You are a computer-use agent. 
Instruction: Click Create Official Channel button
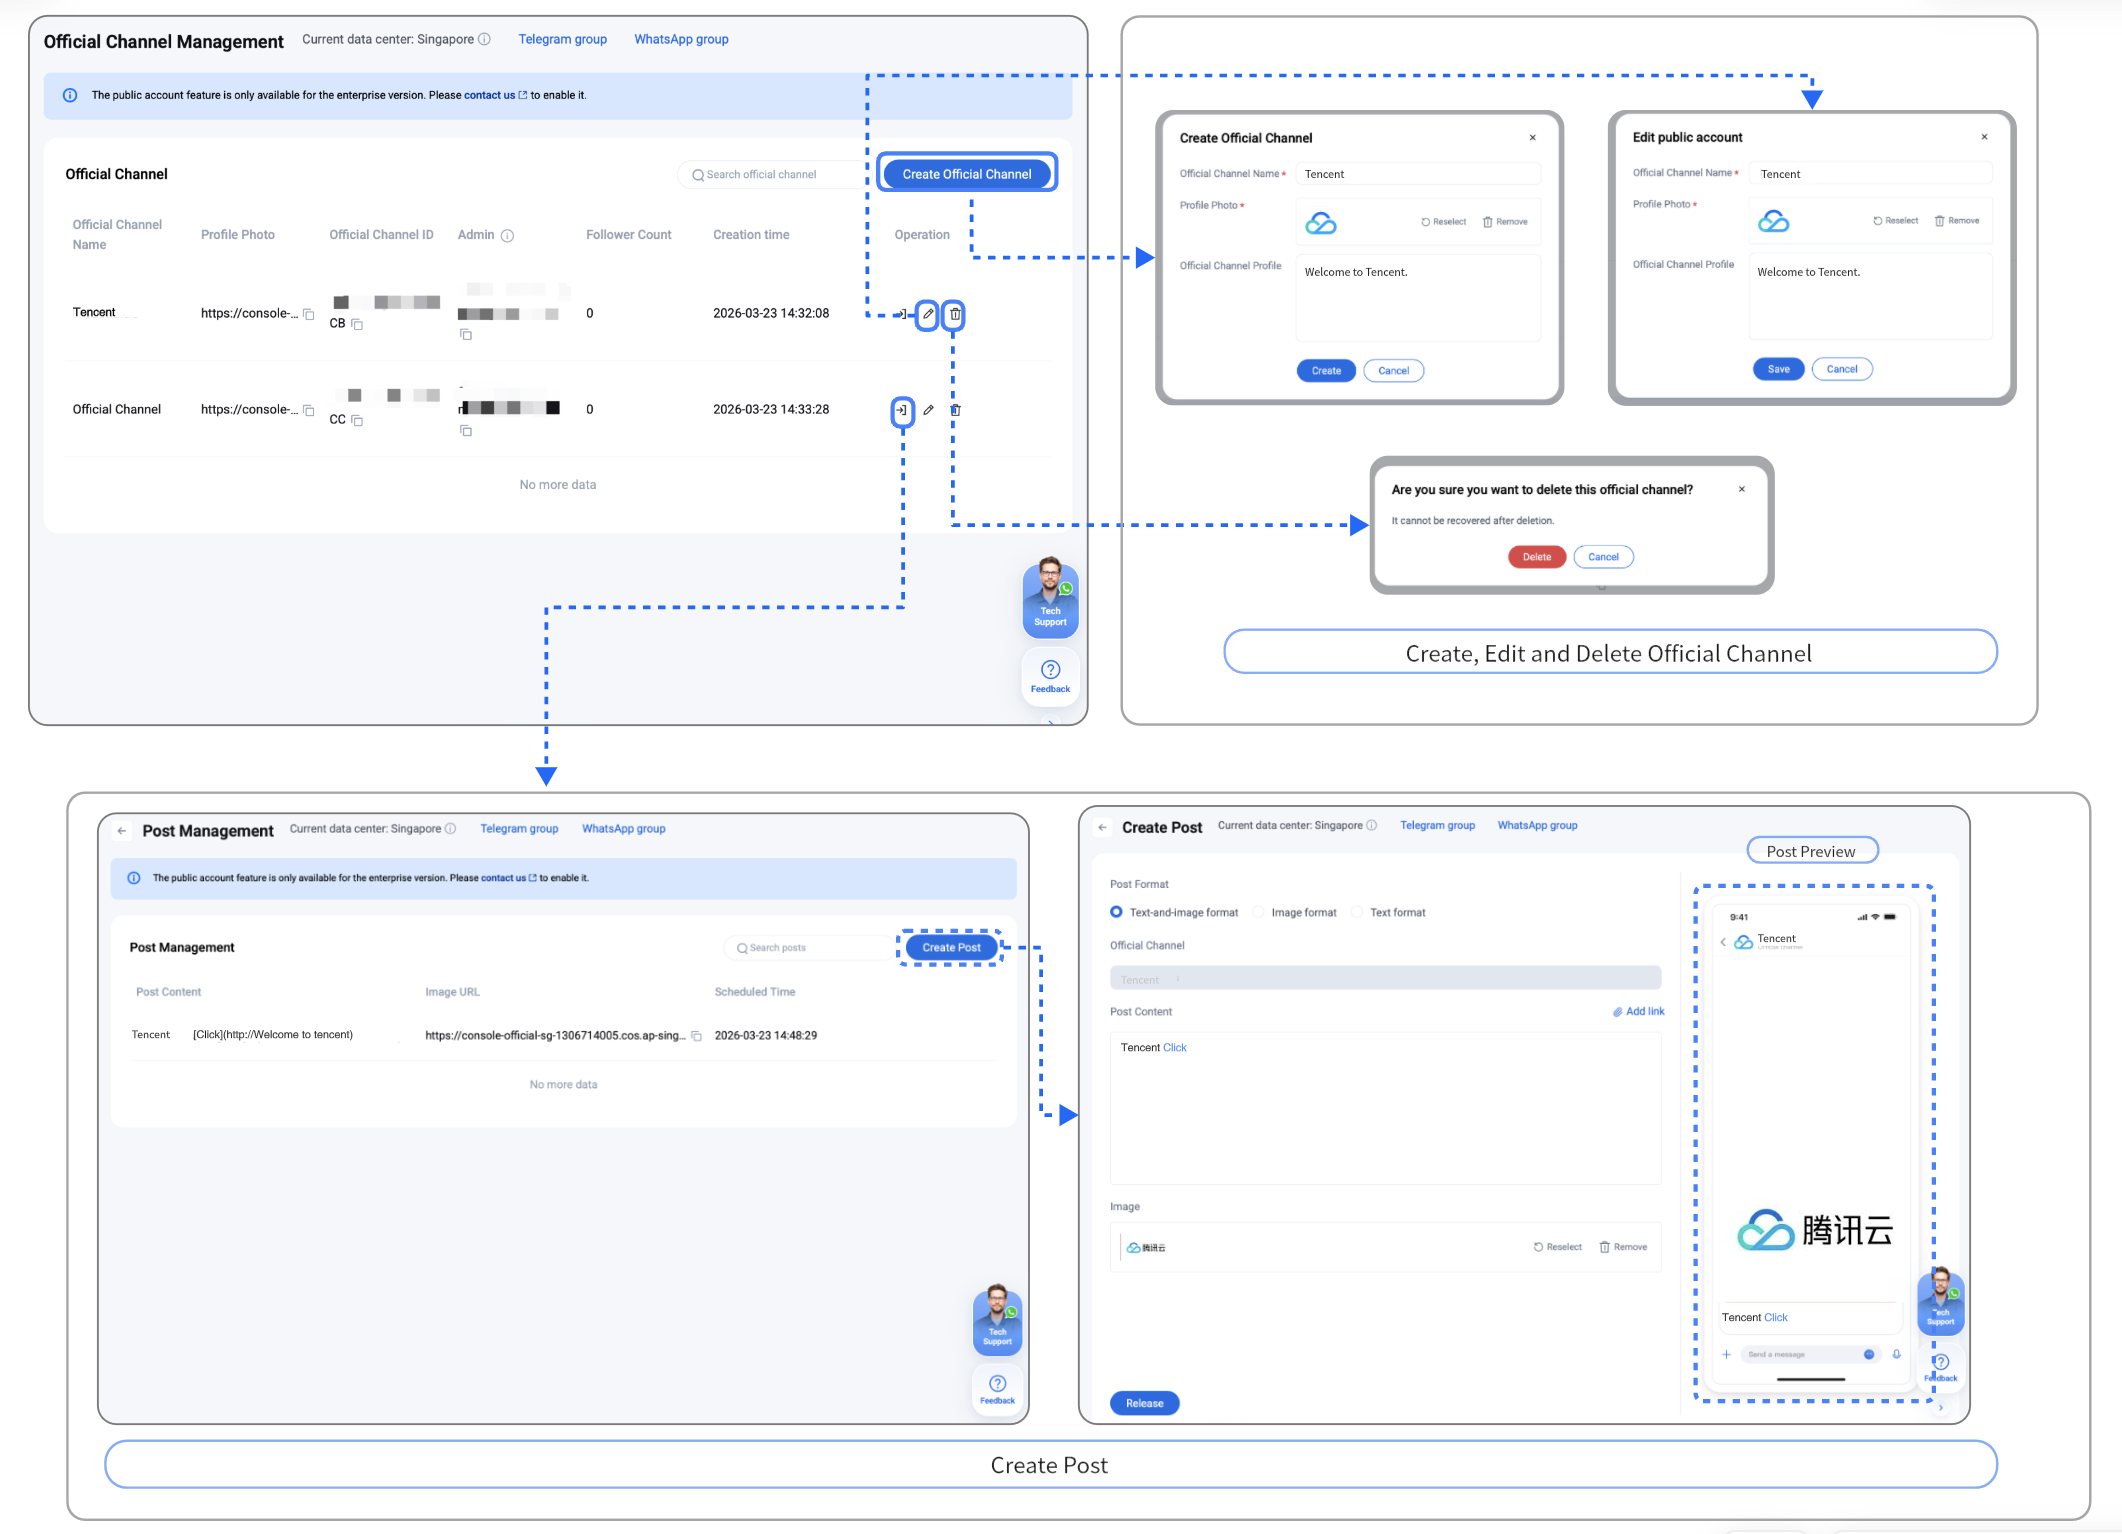point(966,174)
